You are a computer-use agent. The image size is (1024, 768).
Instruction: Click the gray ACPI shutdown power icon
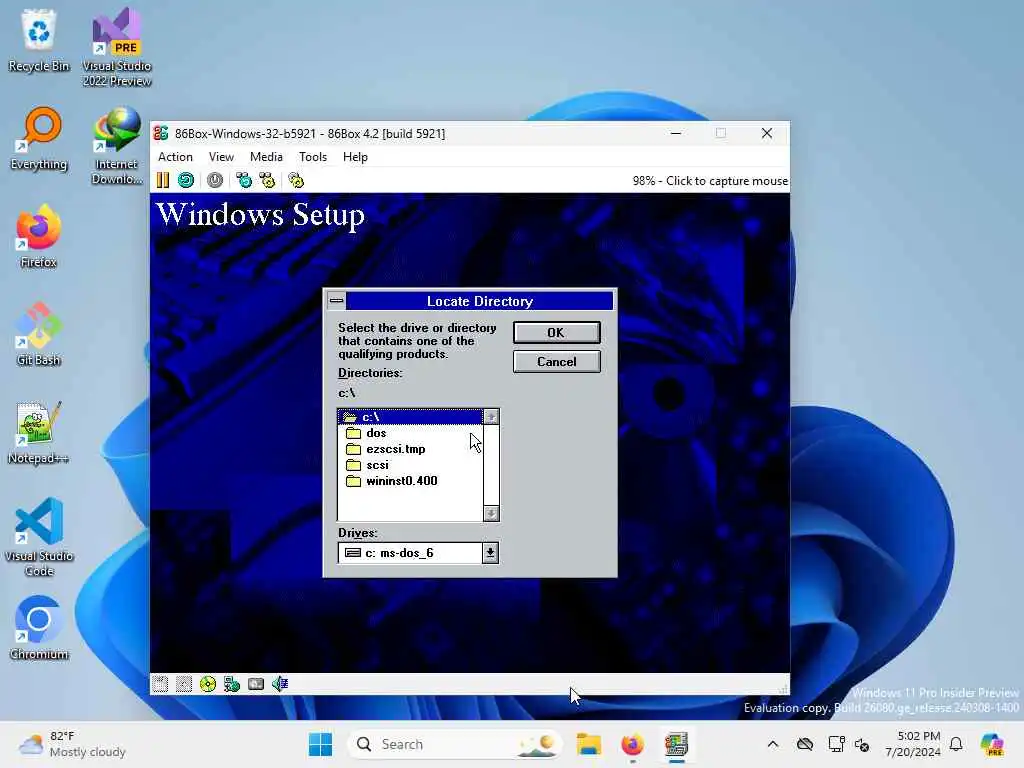click(215, 180)
